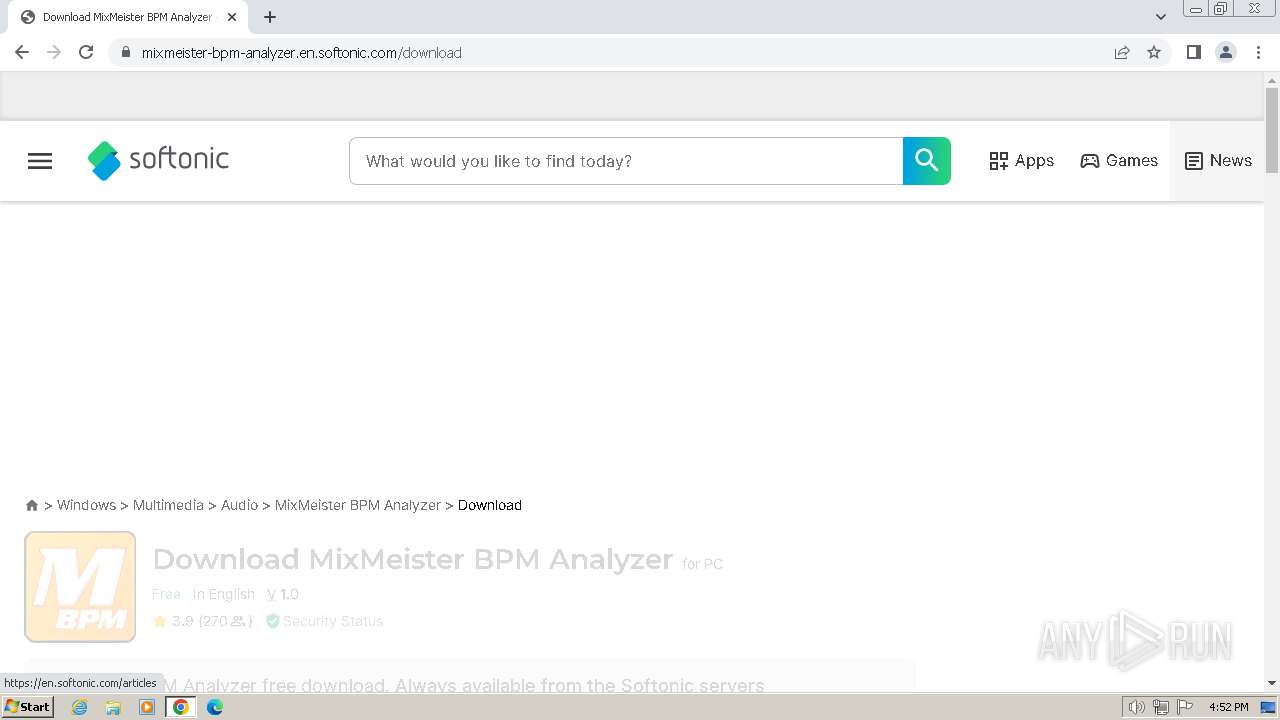The height and width of the screenshot is (720, 1280).
Task: Click the scrollbar down arrow
Action: point(1272,682)
